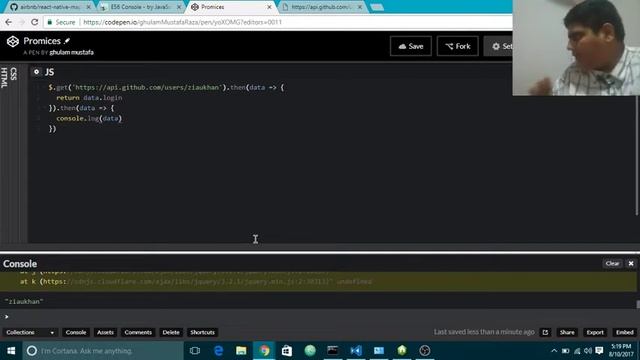Open the command prompt taskbar icon
This screenshot has height=360, width=640.
point(333,351)
